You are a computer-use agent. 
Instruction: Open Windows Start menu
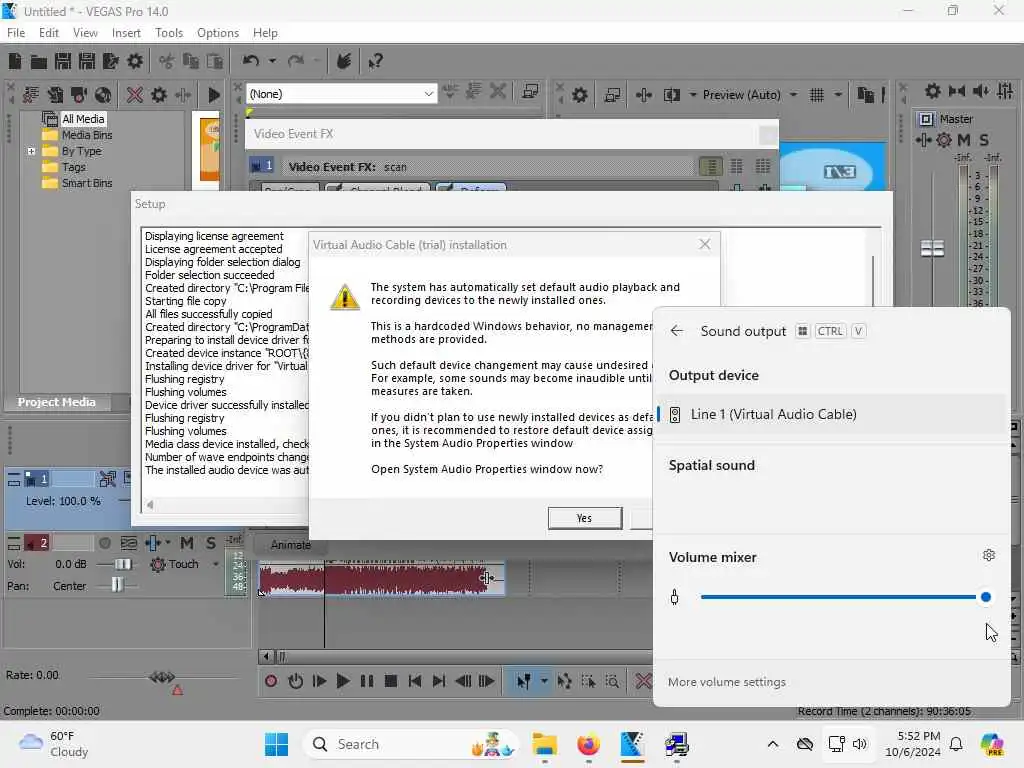pos(277,744)
